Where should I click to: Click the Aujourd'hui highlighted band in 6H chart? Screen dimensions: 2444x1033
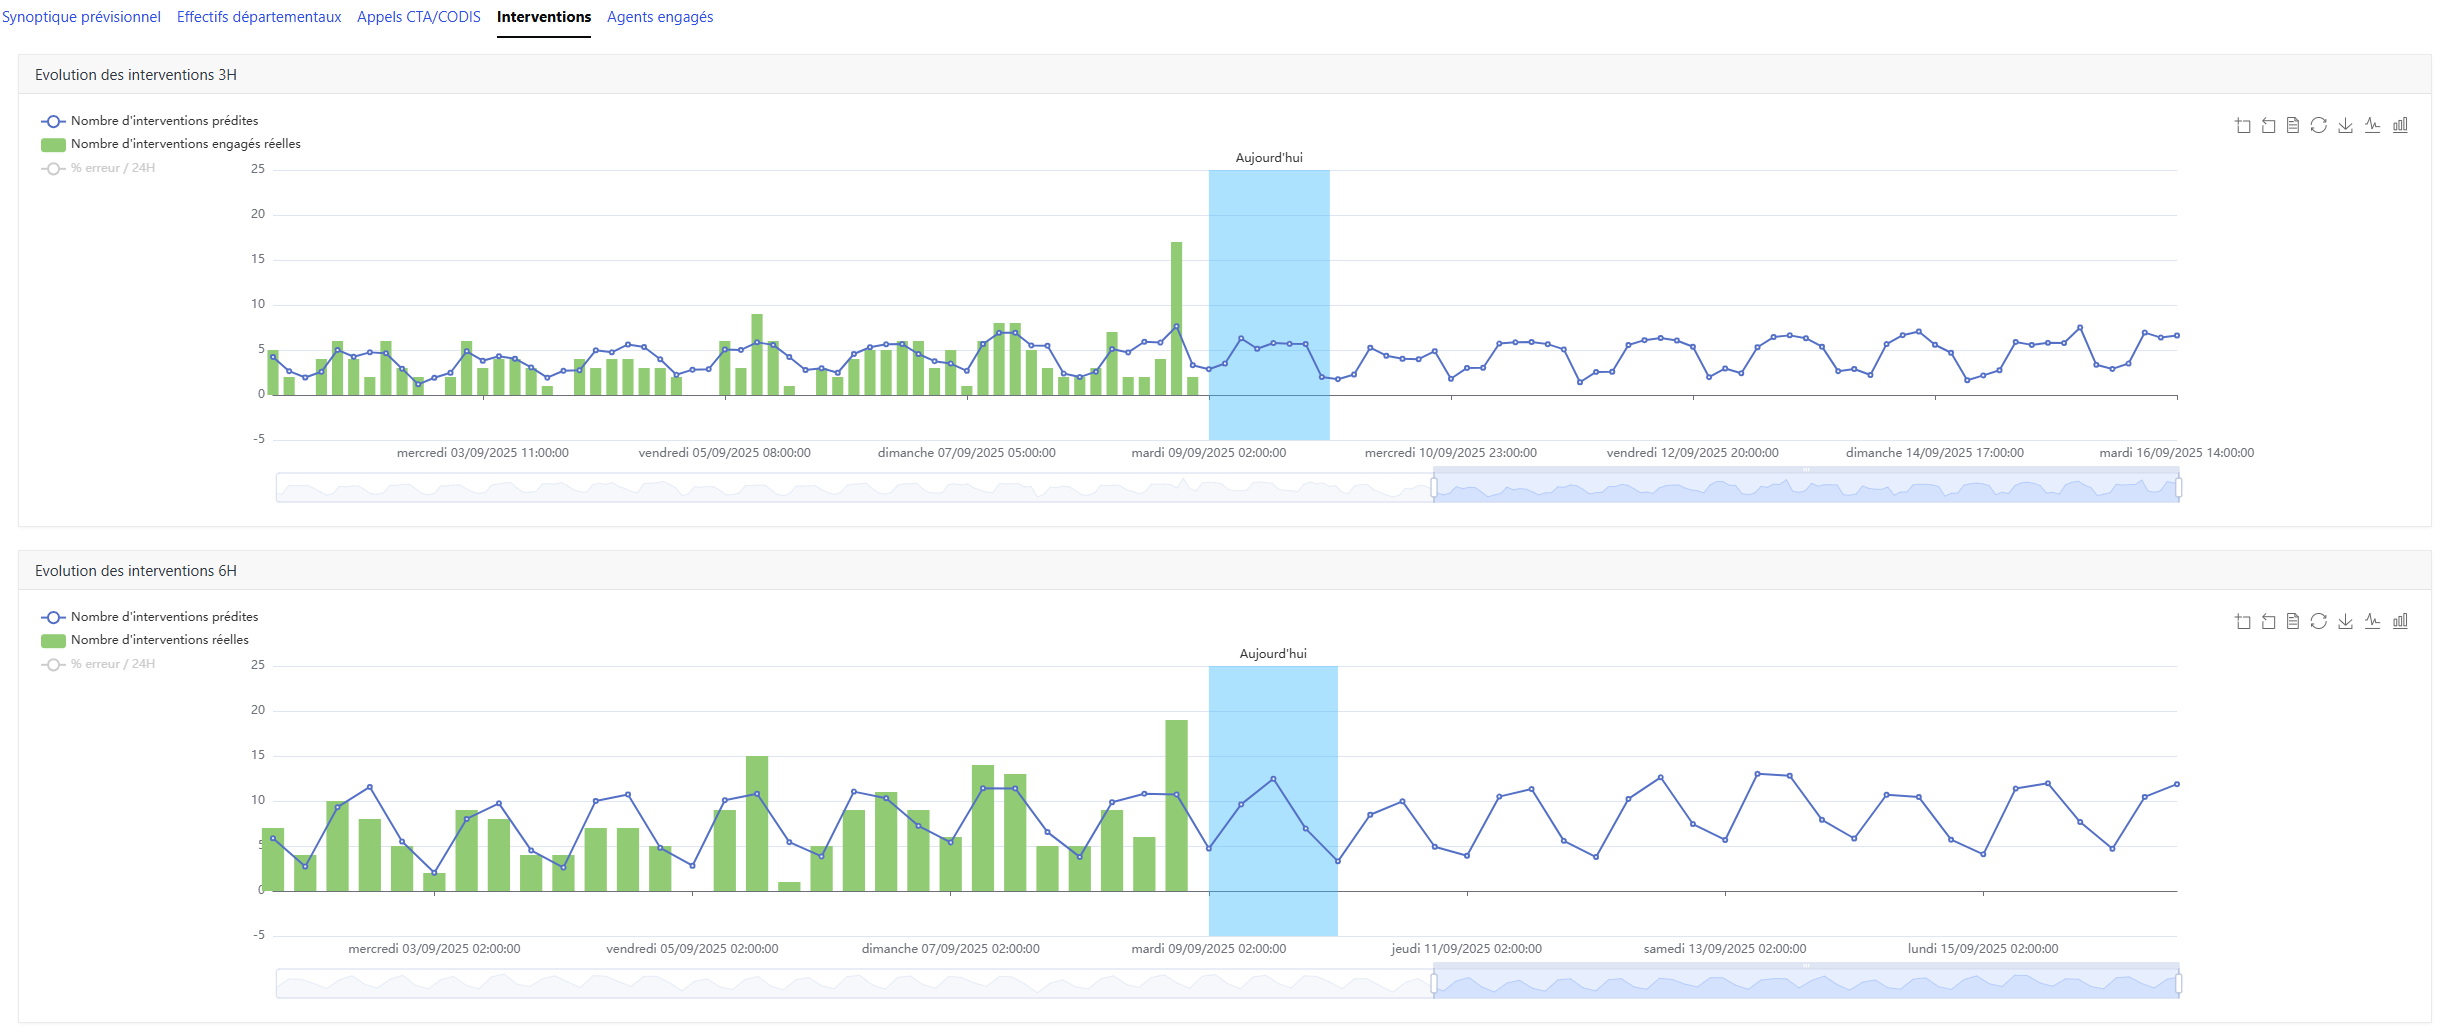coord(1273,800)
